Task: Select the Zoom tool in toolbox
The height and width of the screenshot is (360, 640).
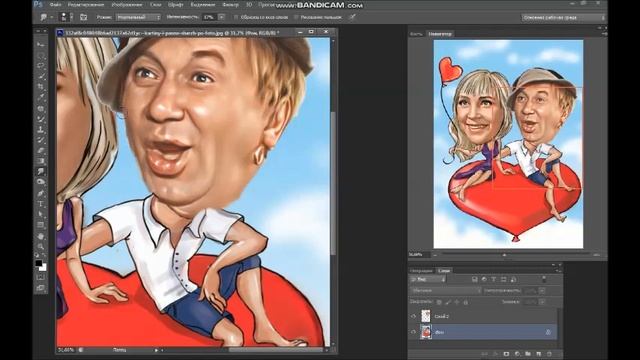Action: pos(41,246)
